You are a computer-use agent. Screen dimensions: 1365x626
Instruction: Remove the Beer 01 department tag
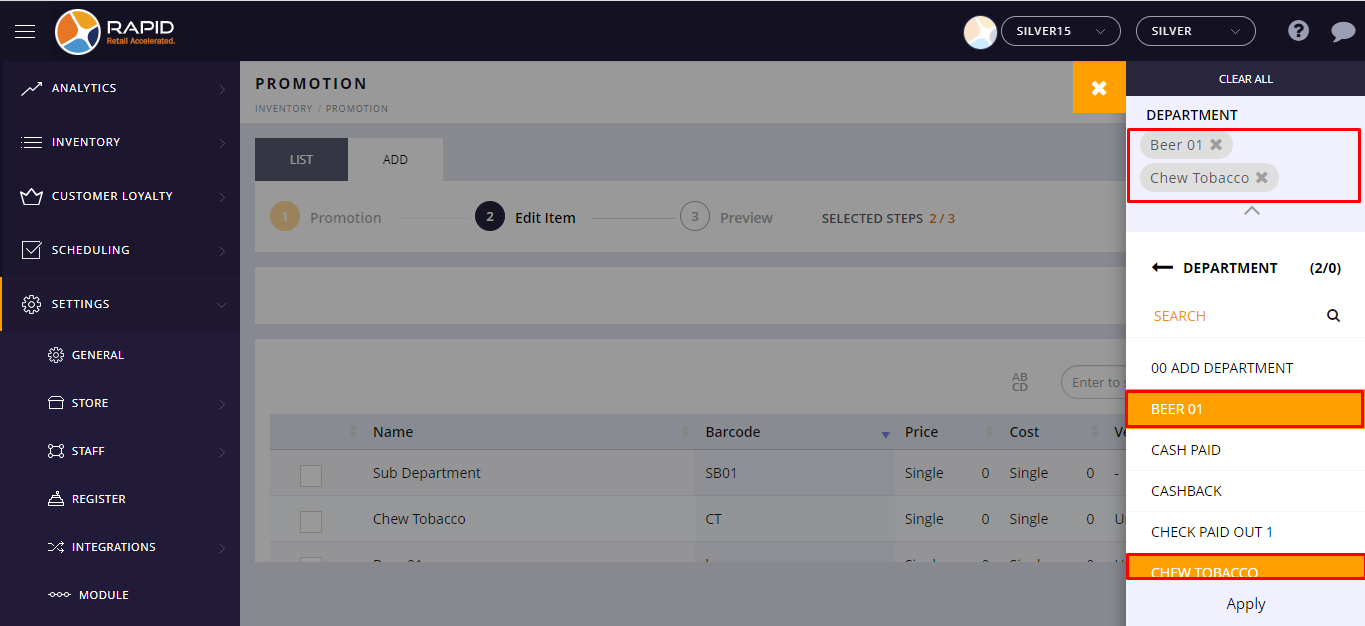1216,145
